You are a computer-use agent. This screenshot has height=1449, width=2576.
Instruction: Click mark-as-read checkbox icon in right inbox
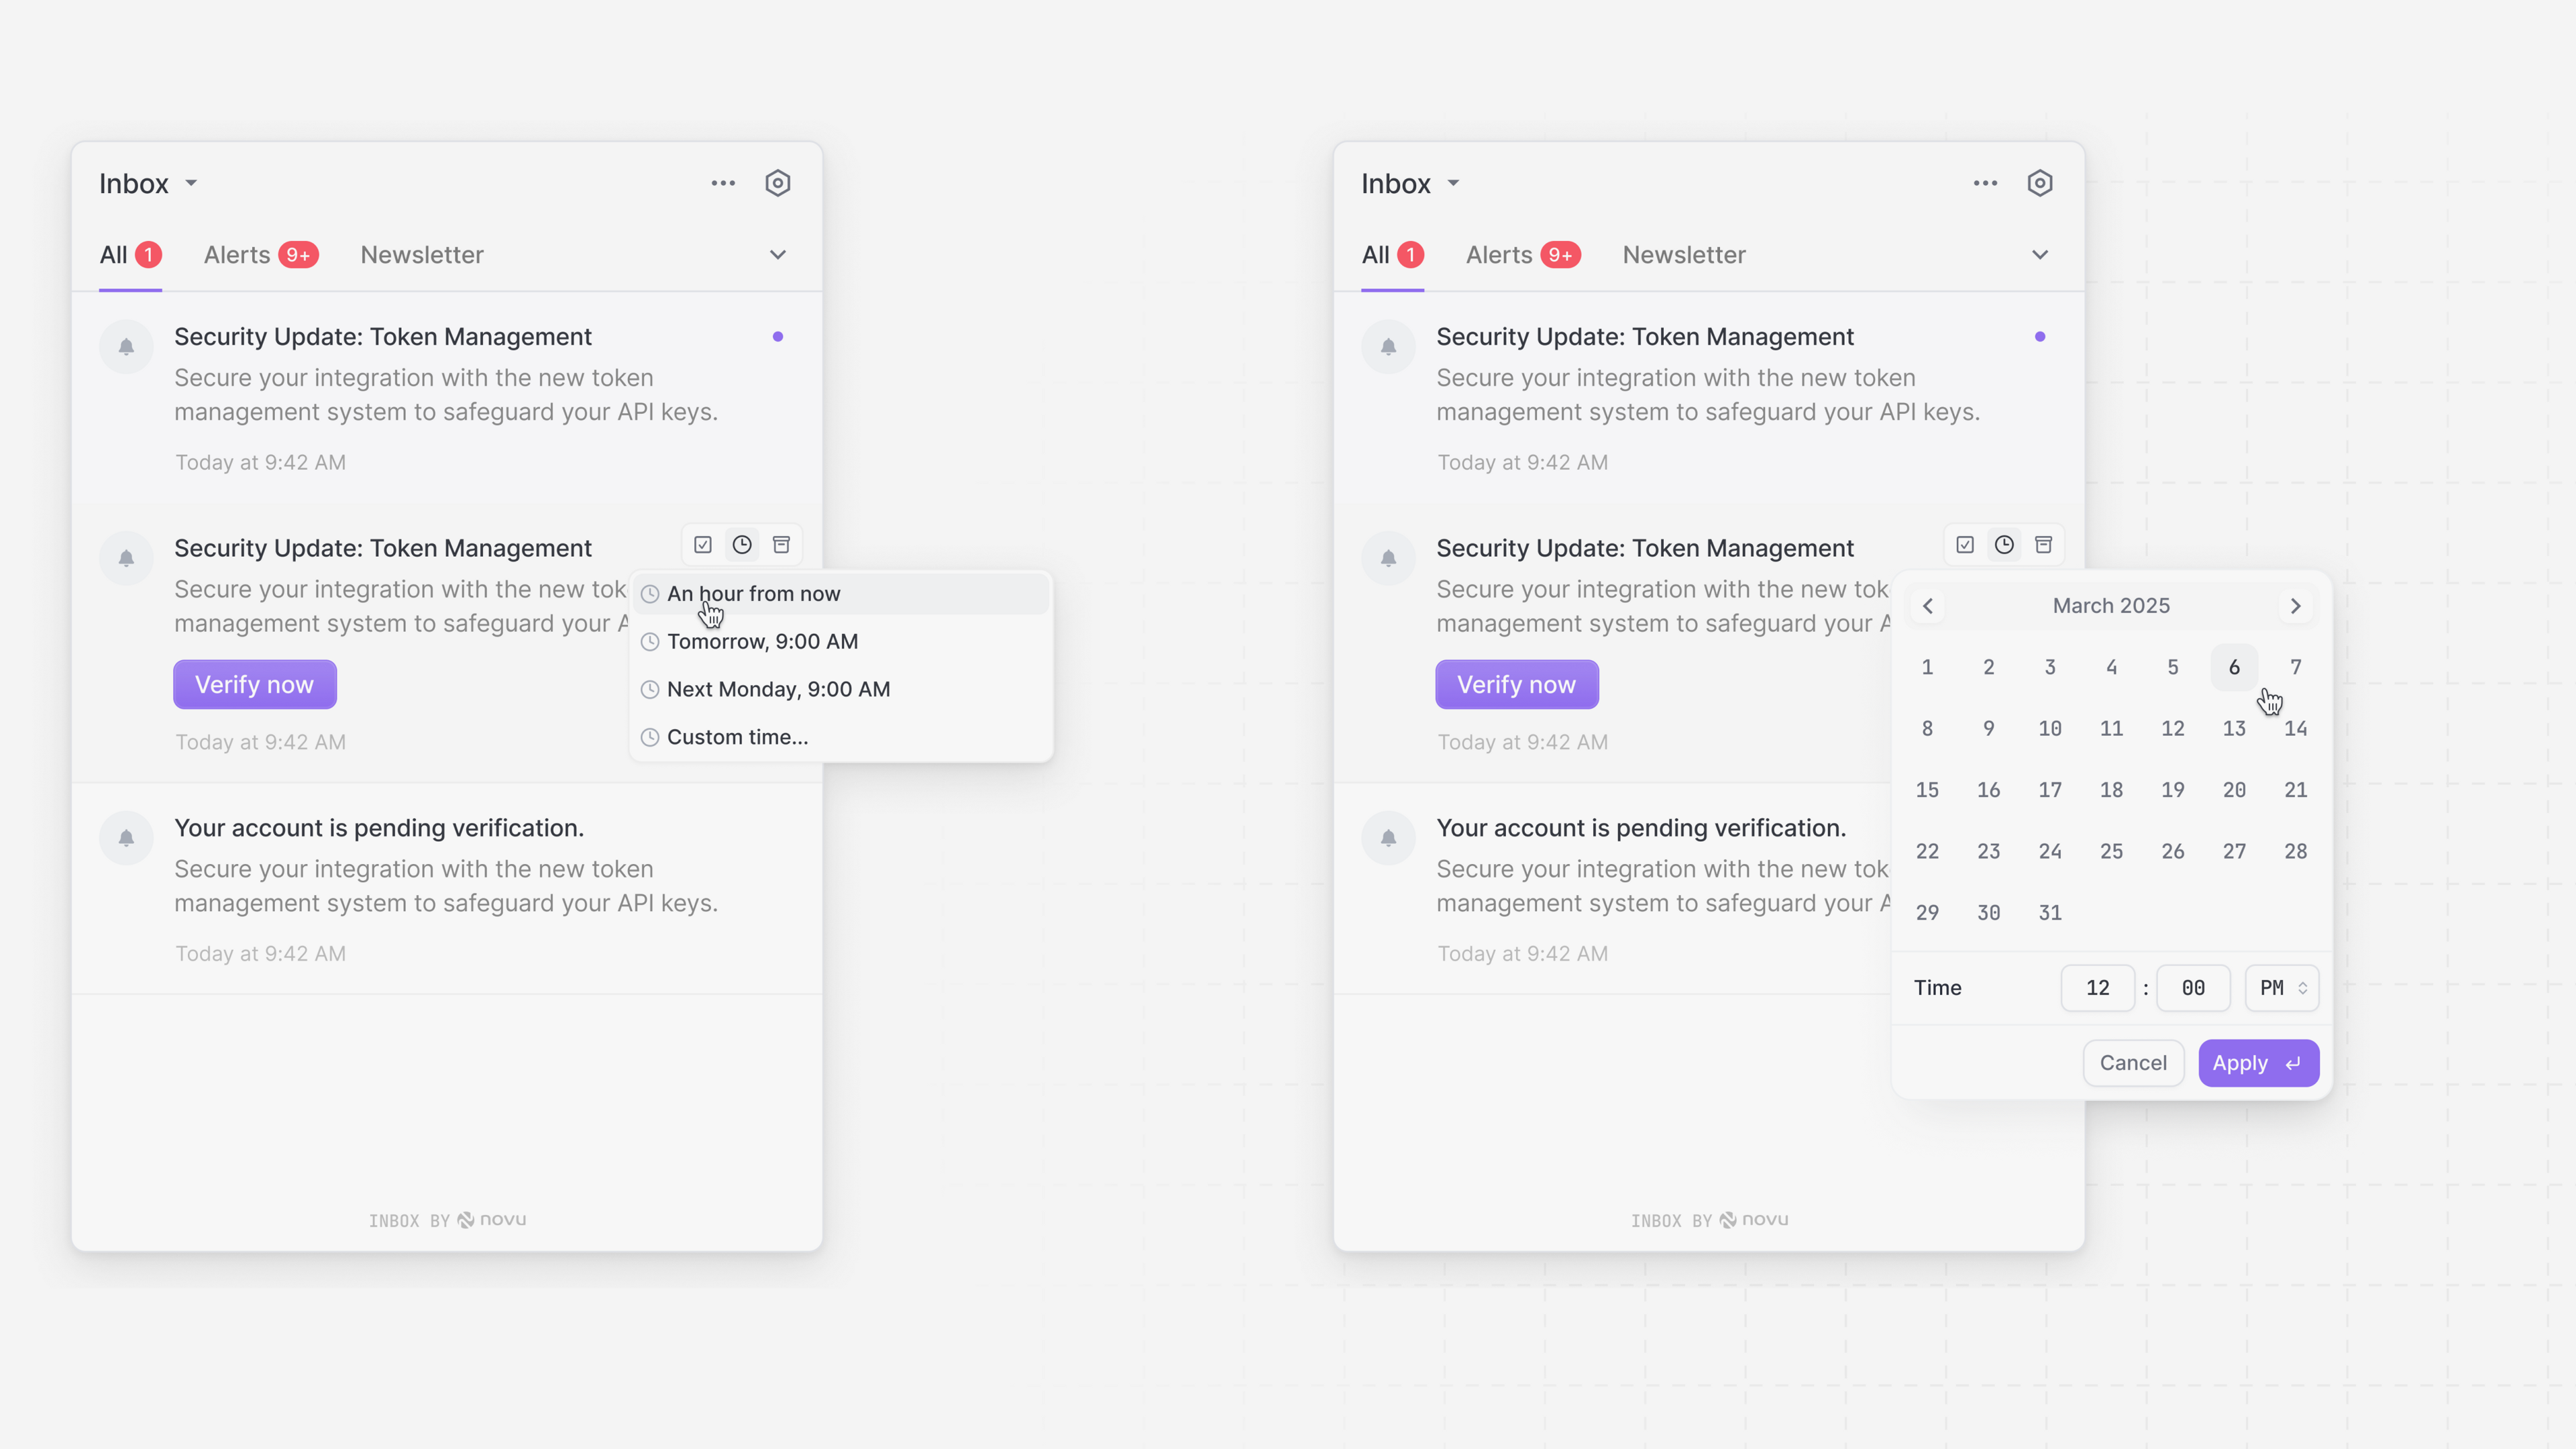(1965, 545)
